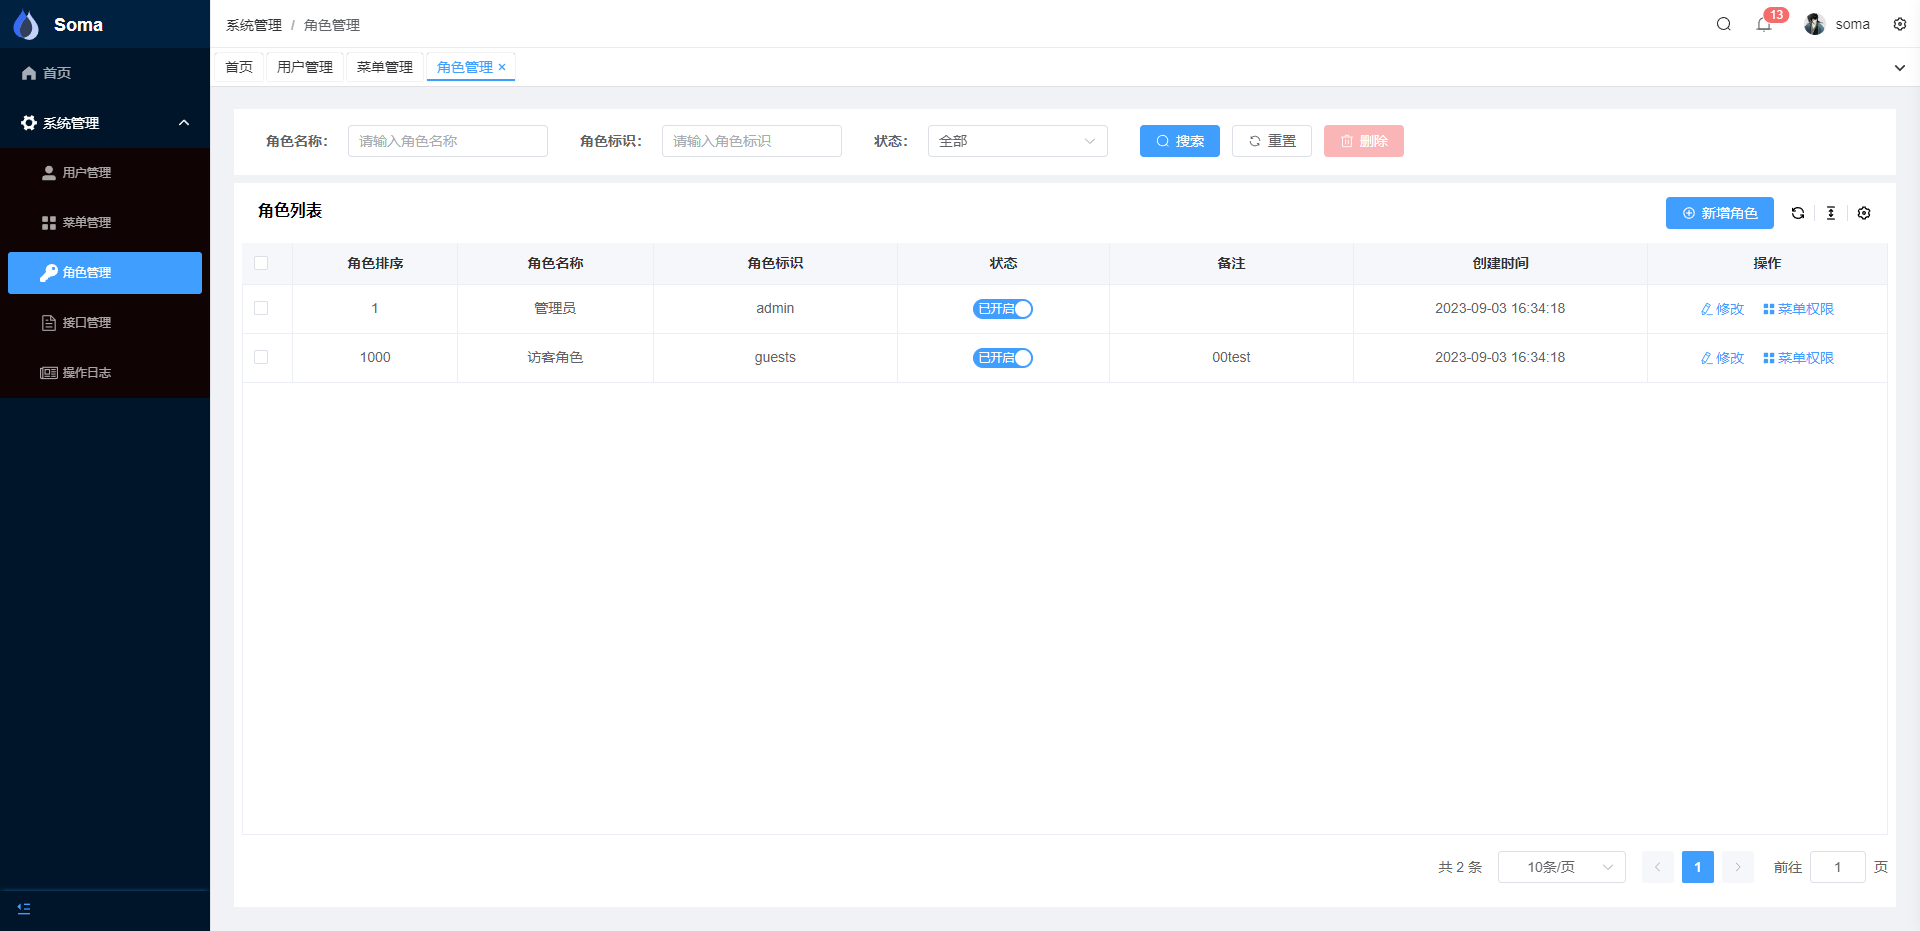Click the 新增角色 button
The height and width of the screenshot is (931, 1920).
1719,213
